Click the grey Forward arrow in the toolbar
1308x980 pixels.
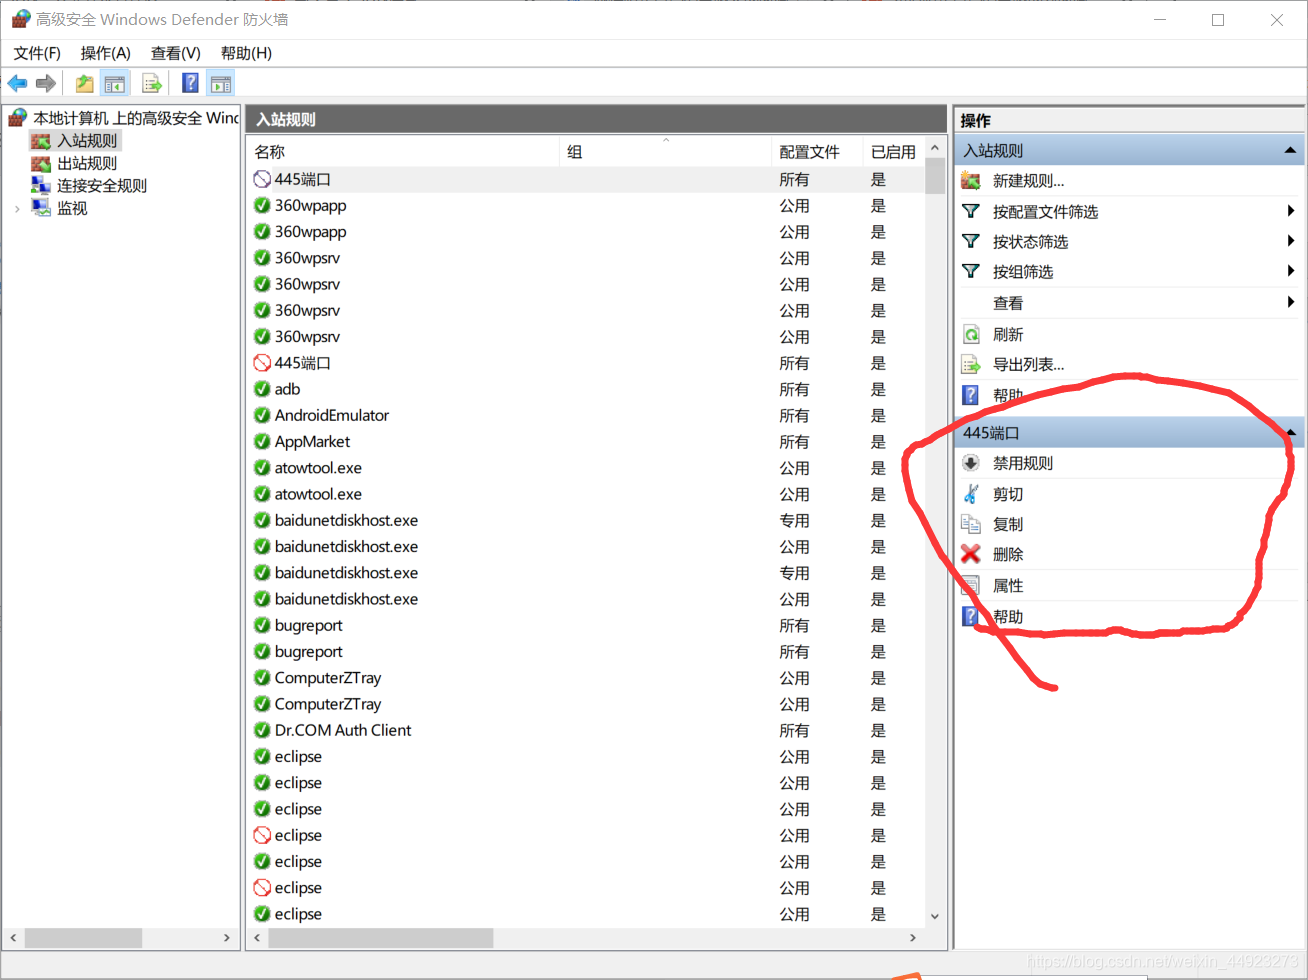(x=45, y=84)
